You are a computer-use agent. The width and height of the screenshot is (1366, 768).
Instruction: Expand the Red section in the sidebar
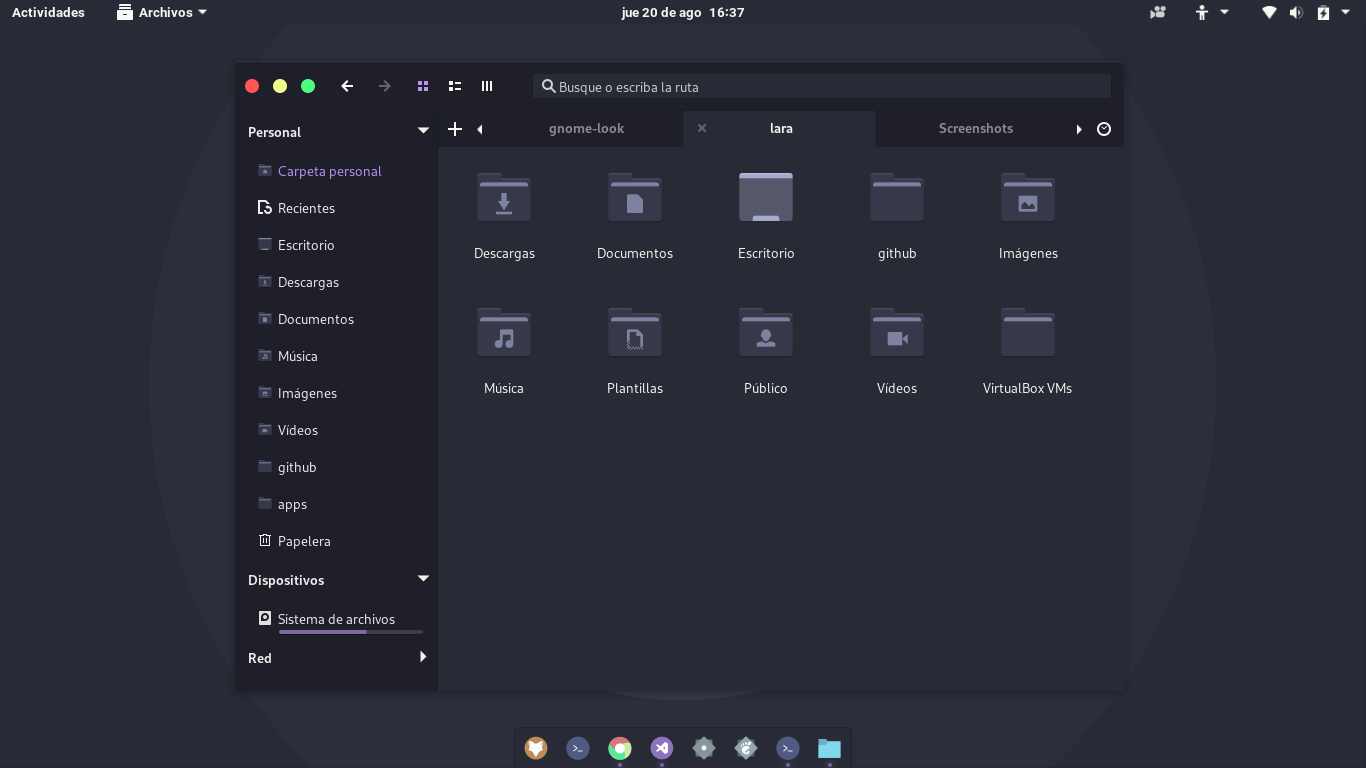click(x=422, y=657)
